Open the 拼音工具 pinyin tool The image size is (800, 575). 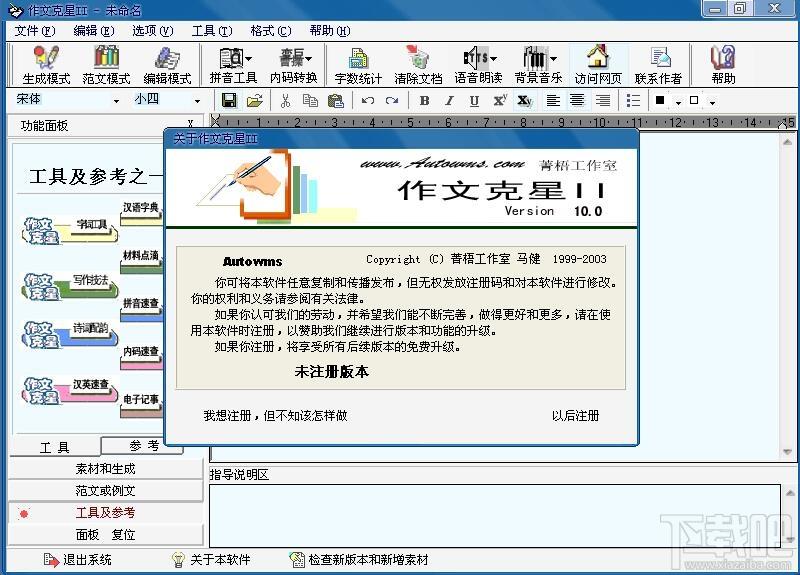233,64
